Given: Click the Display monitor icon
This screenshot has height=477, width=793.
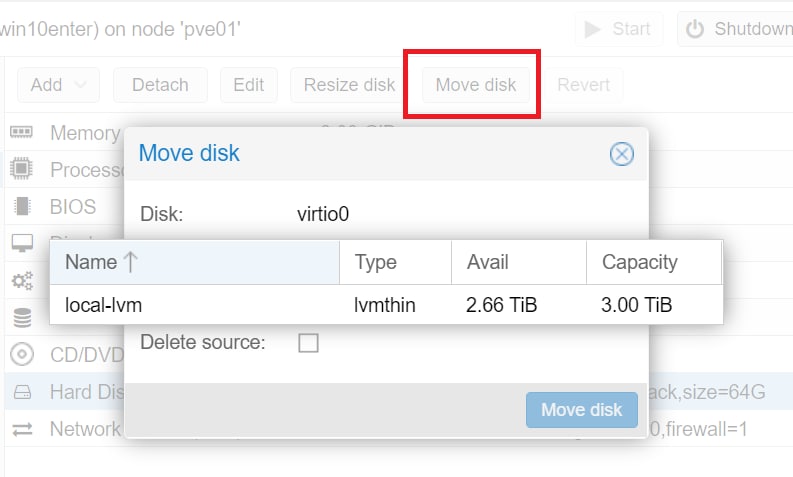Looking at the screenshot, I should pyautogui.click(x=22, y=243).
